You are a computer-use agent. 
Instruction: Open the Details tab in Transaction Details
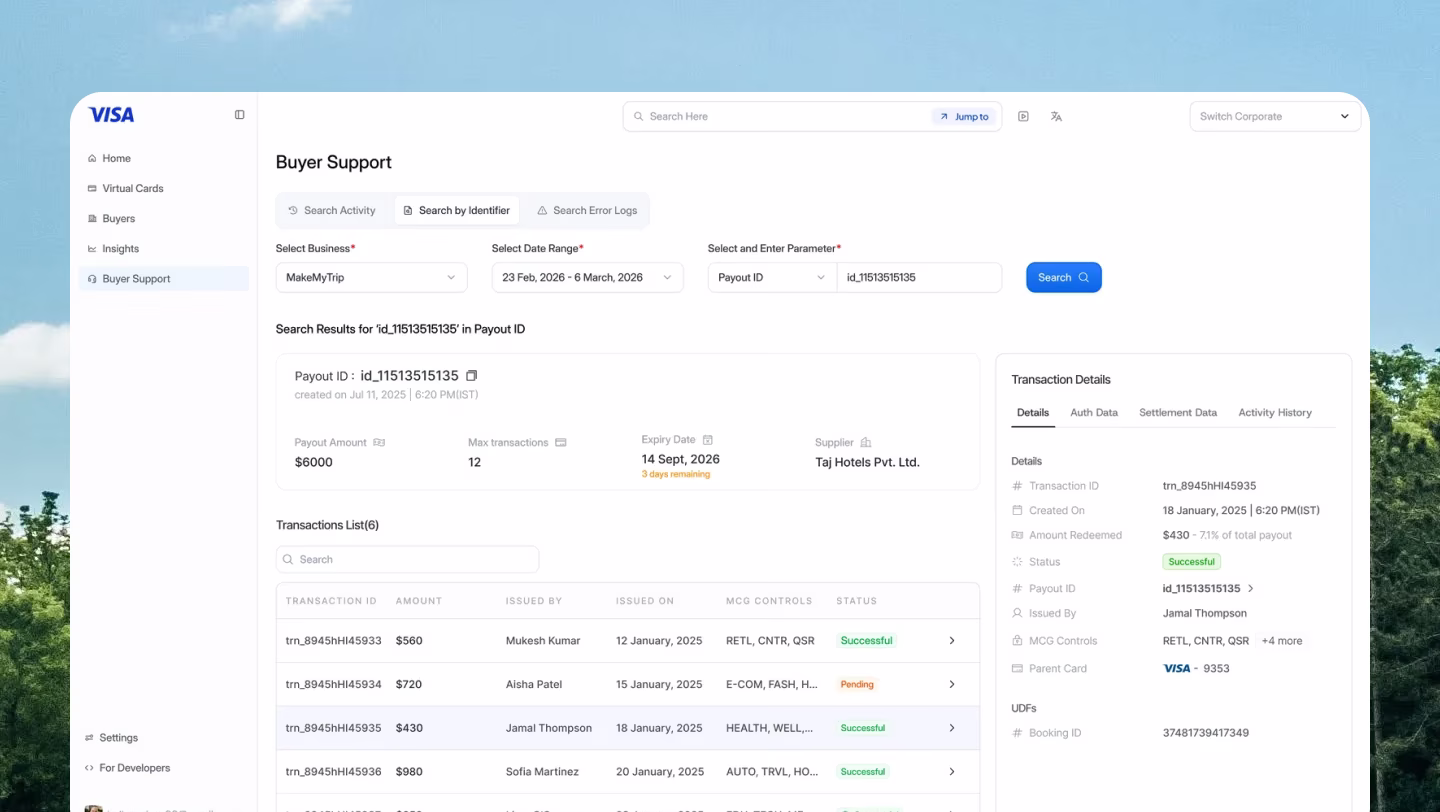1033,412
